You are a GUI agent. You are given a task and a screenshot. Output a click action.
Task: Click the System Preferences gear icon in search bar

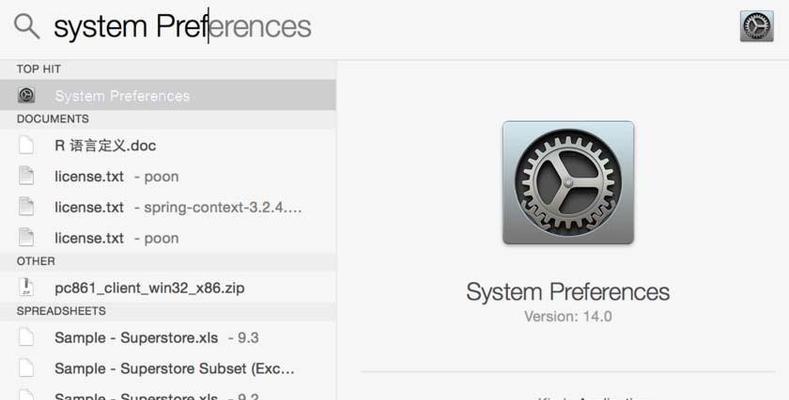click(756, 26)
